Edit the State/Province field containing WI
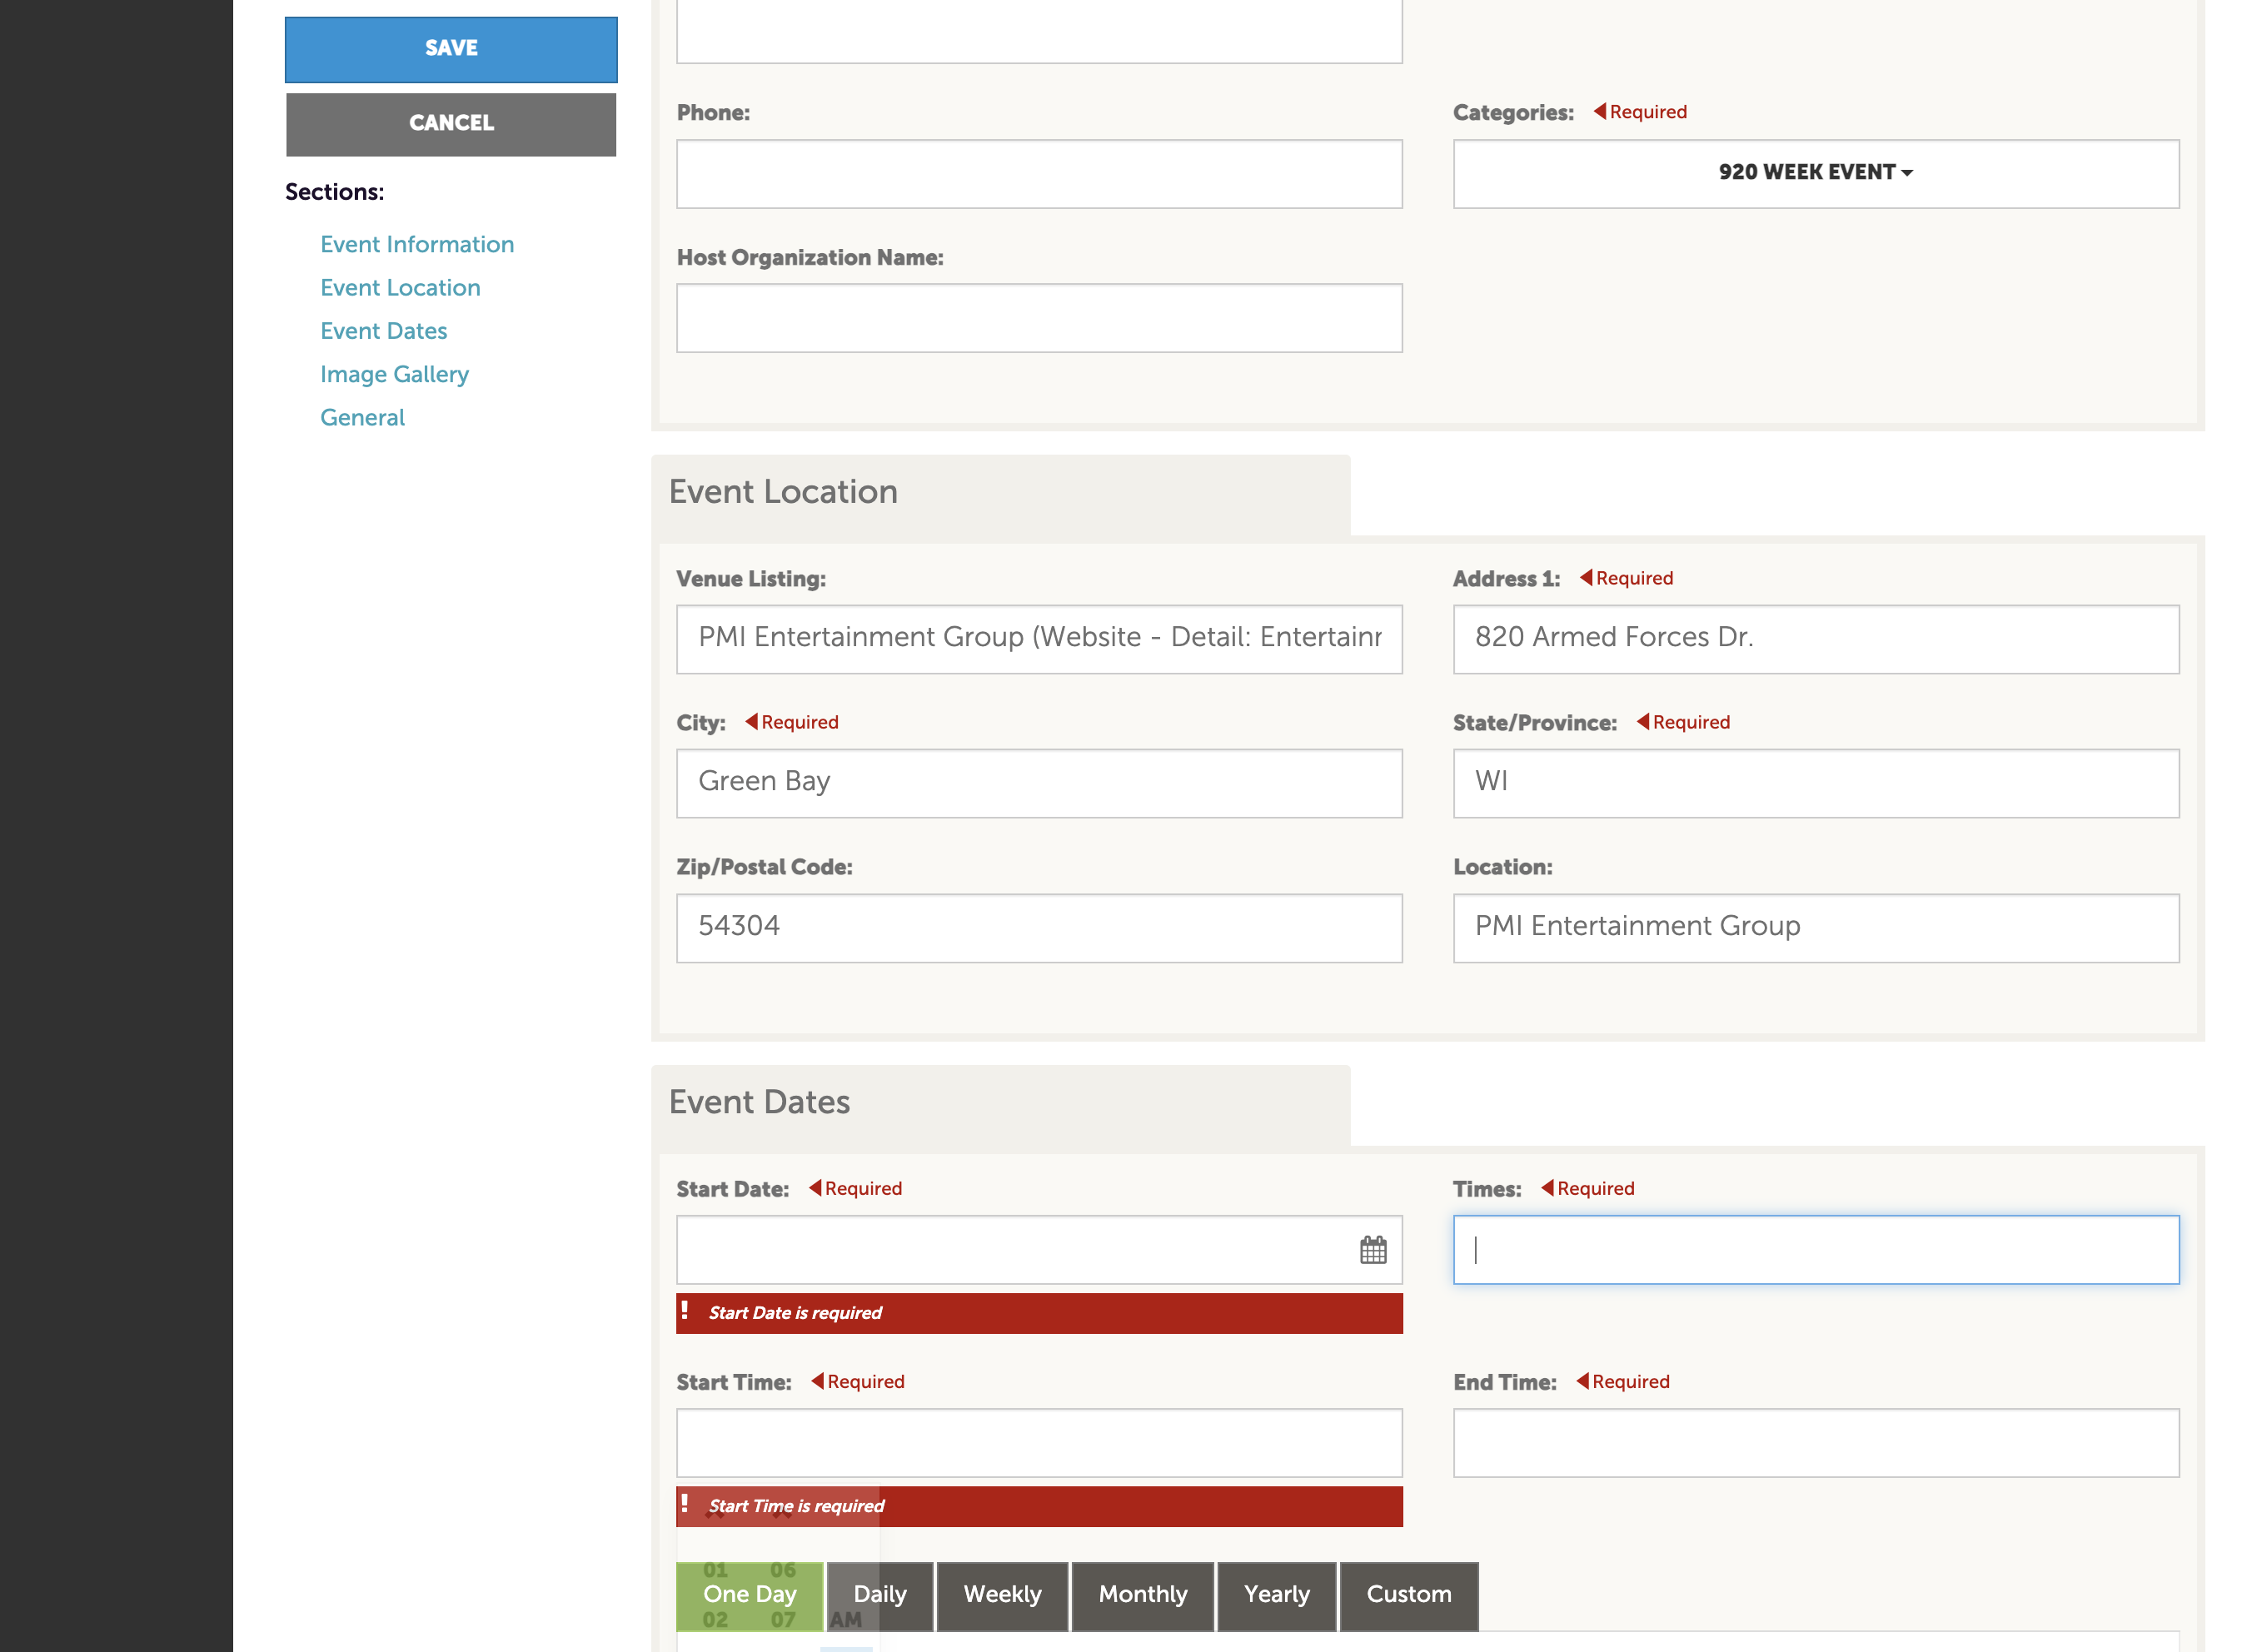The height and width of the screenshot is (1652, 2247). click(1815, 783)
